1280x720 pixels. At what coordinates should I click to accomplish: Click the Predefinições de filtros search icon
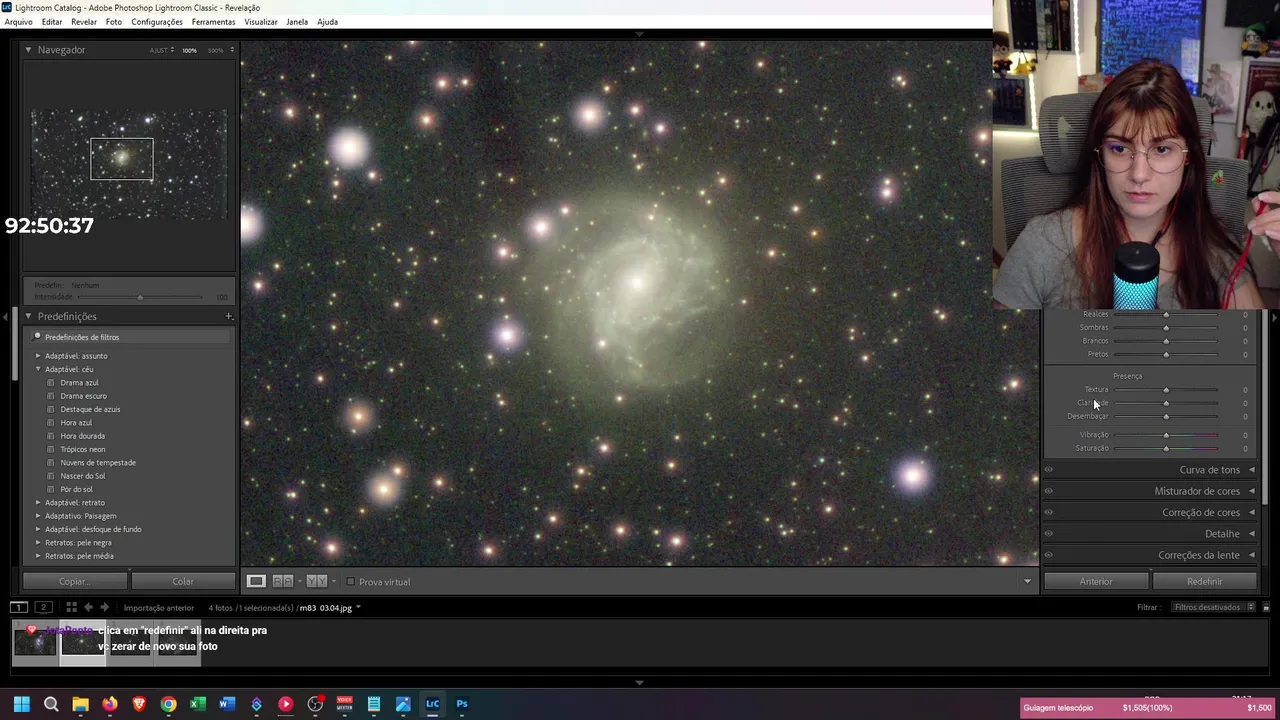37,337
